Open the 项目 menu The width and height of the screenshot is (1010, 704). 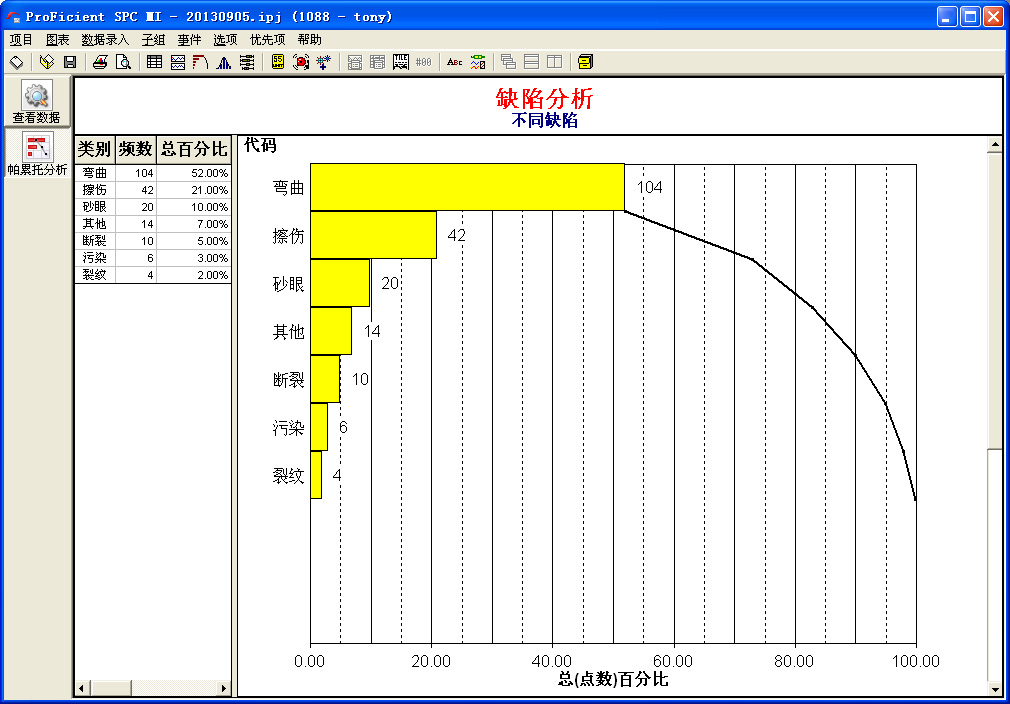21,40
